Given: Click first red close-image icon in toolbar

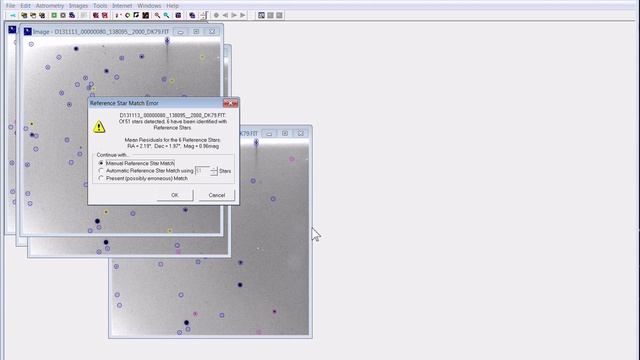Looking at the screenshot, I should pos(96,15).
